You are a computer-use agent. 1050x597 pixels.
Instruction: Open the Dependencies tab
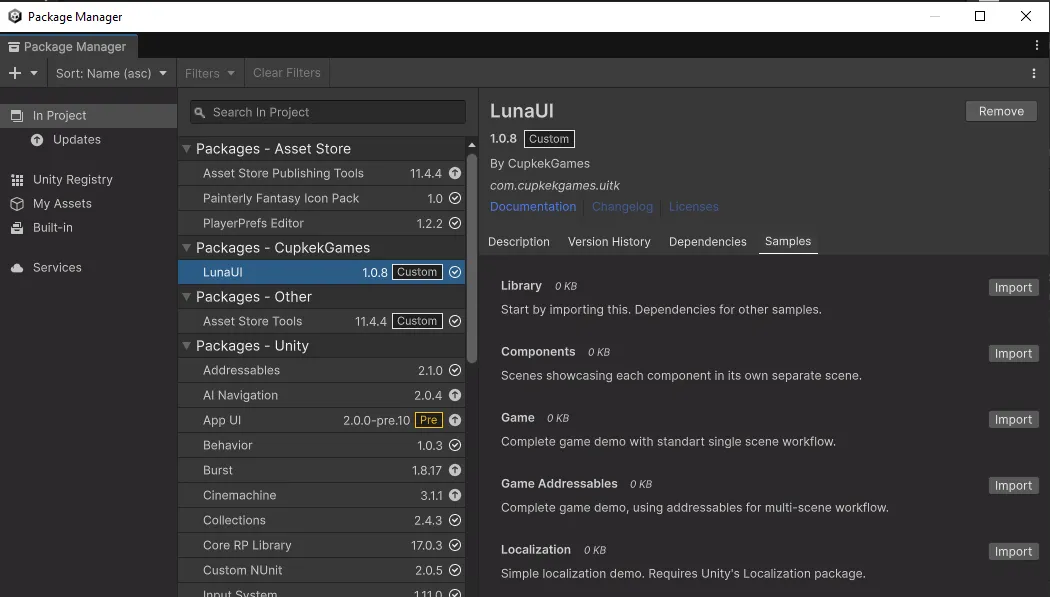coord(707,242)
